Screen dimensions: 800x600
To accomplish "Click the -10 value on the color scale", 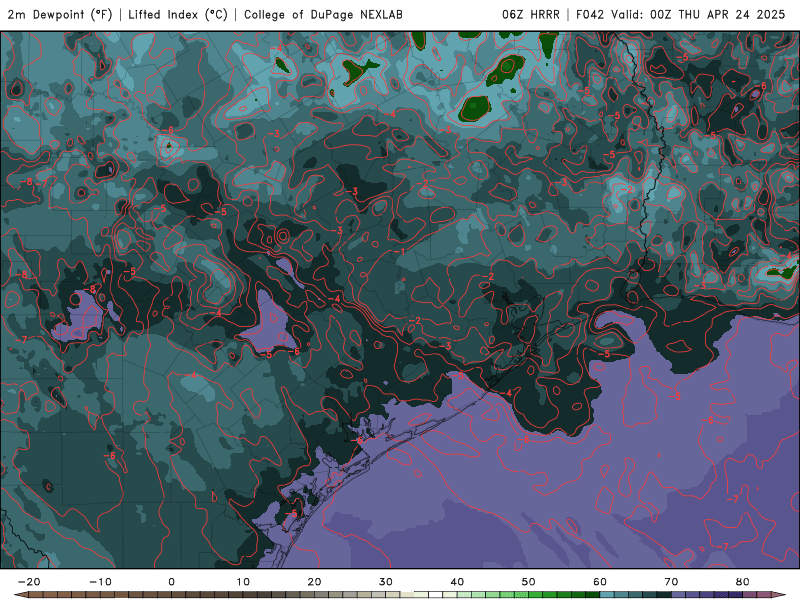I will [x=100, y=582].
